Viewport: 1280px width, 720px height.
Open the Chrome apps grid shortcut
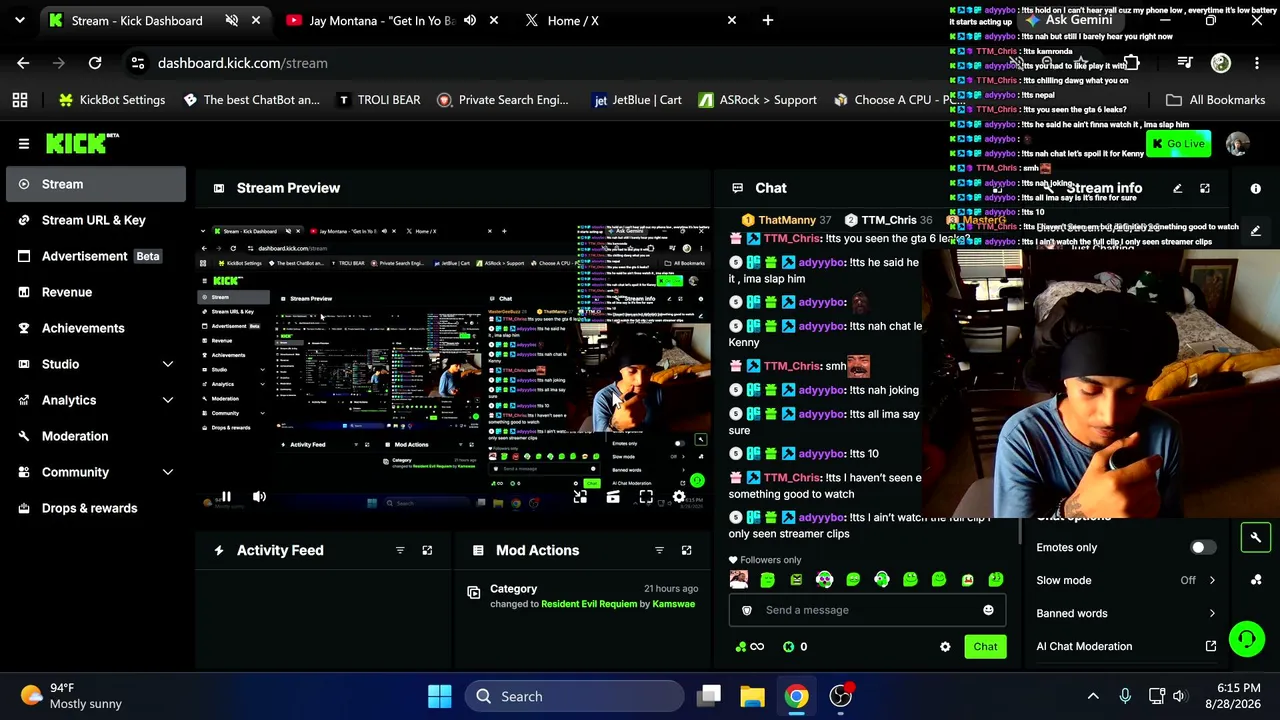pos(20,100)
